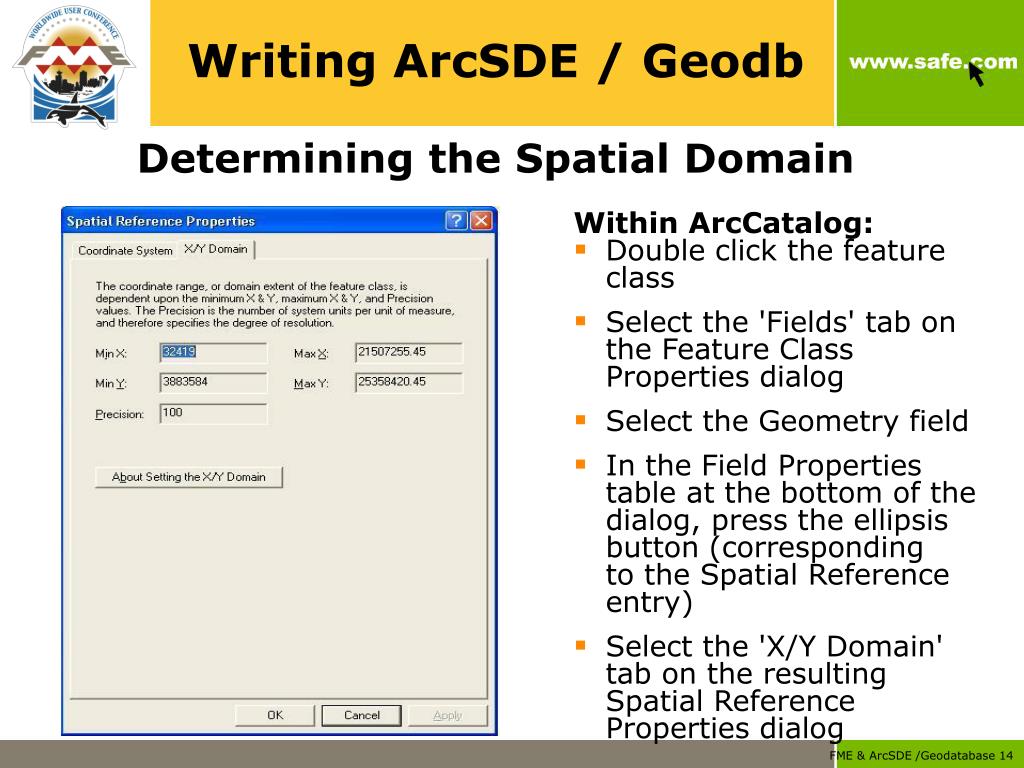This screenshot has width=1024, height=768.
Task: Click the Precision input field
Action: [213, 413]
